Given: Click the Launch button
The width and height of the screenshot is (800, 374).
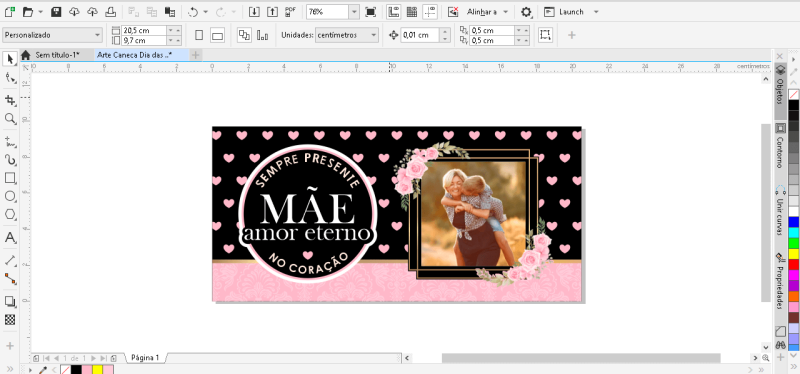Looking at the screenshot, I should (x=564, y=11).
